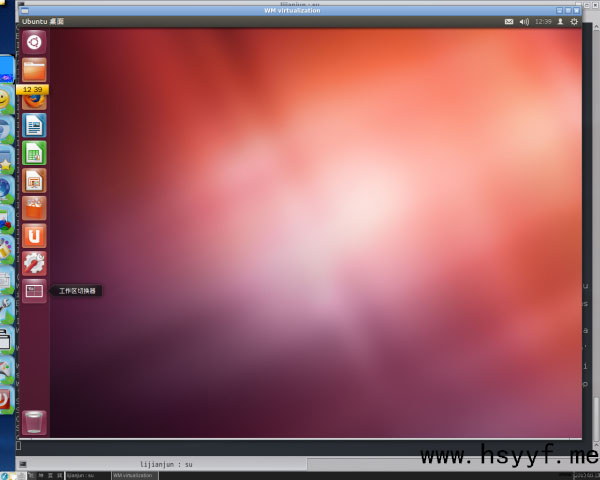Open the user account indicator menu
The width and height of the screenshot is (600, 480).
pyautogui.click(x=560, y=21)
